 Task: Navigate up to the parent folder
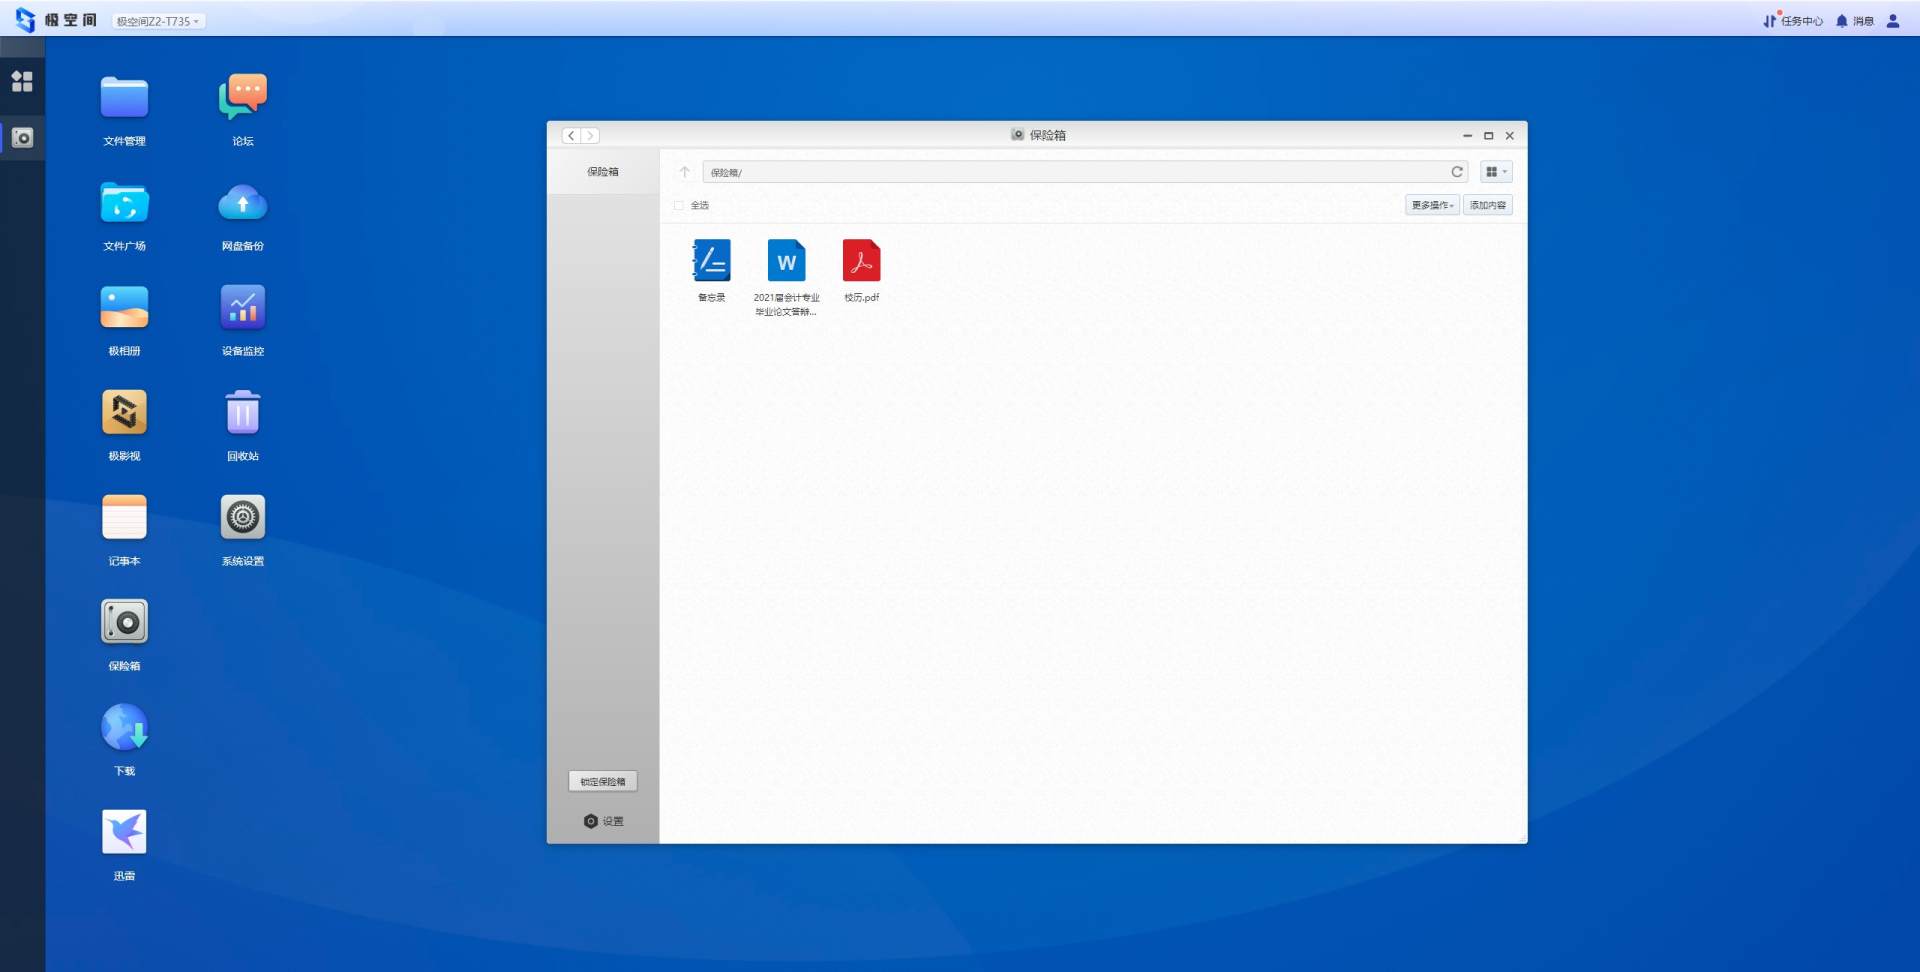[x=685, y=172]
